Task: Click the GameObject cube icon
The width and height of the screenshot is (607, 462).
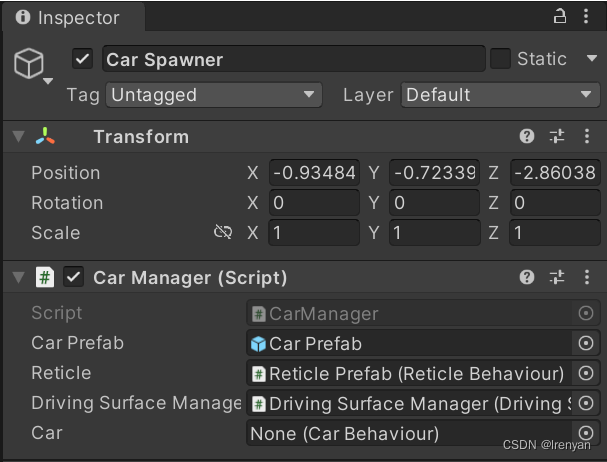Action: (x=28, y=63)
